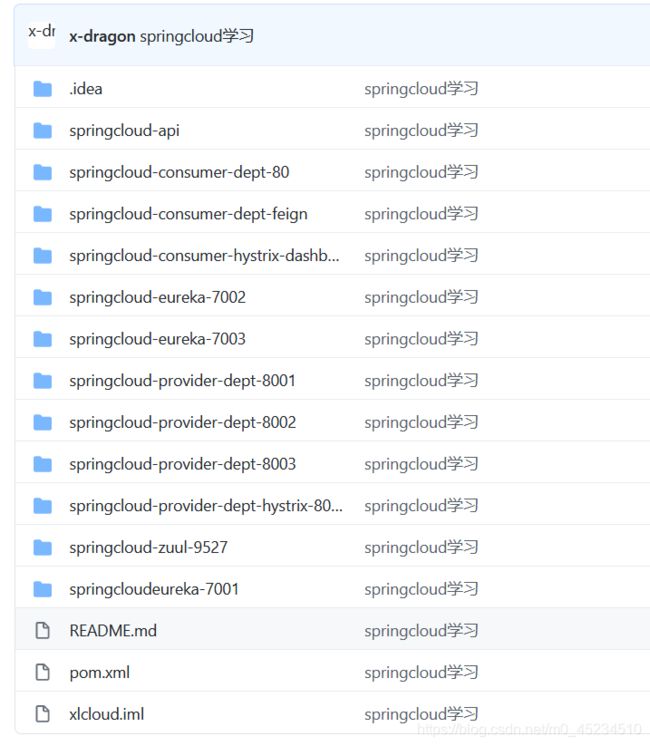Viewport: 650px width, 746px height.
Task: Click the springcloud-provider-dept-8003 folder icon
Action: (x=43, y=464)
